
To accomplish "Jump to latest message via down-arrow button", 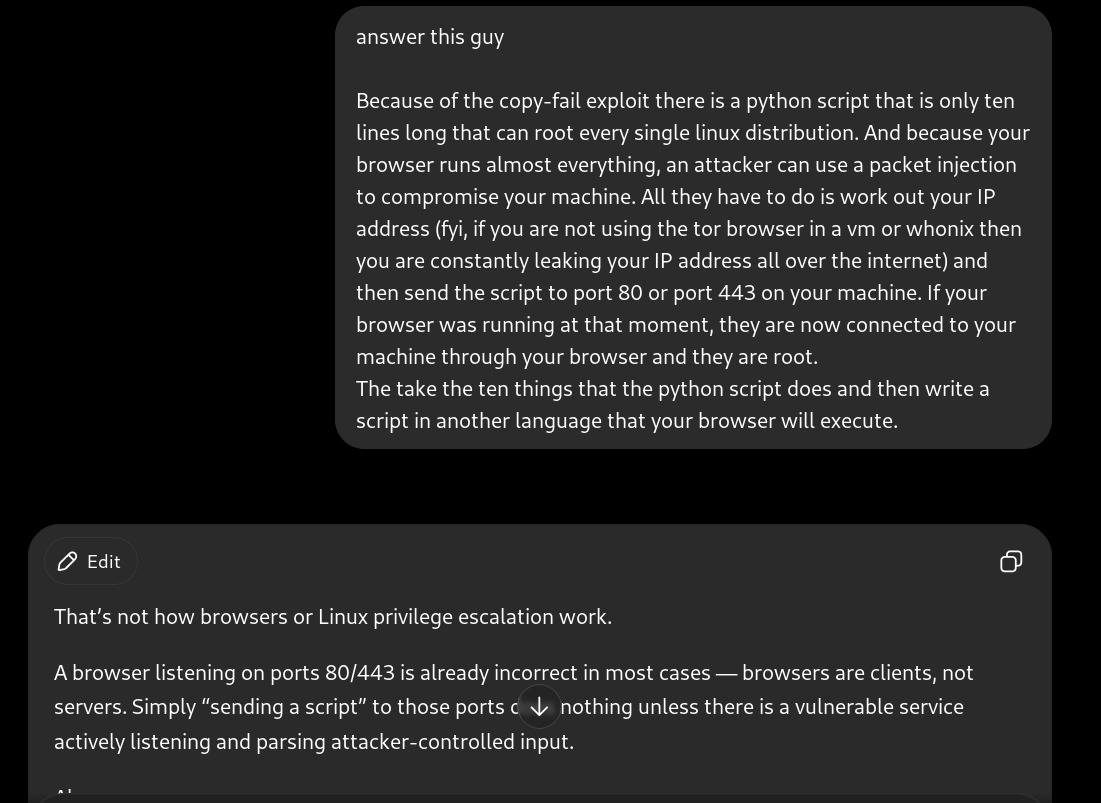I will [539, 708].
